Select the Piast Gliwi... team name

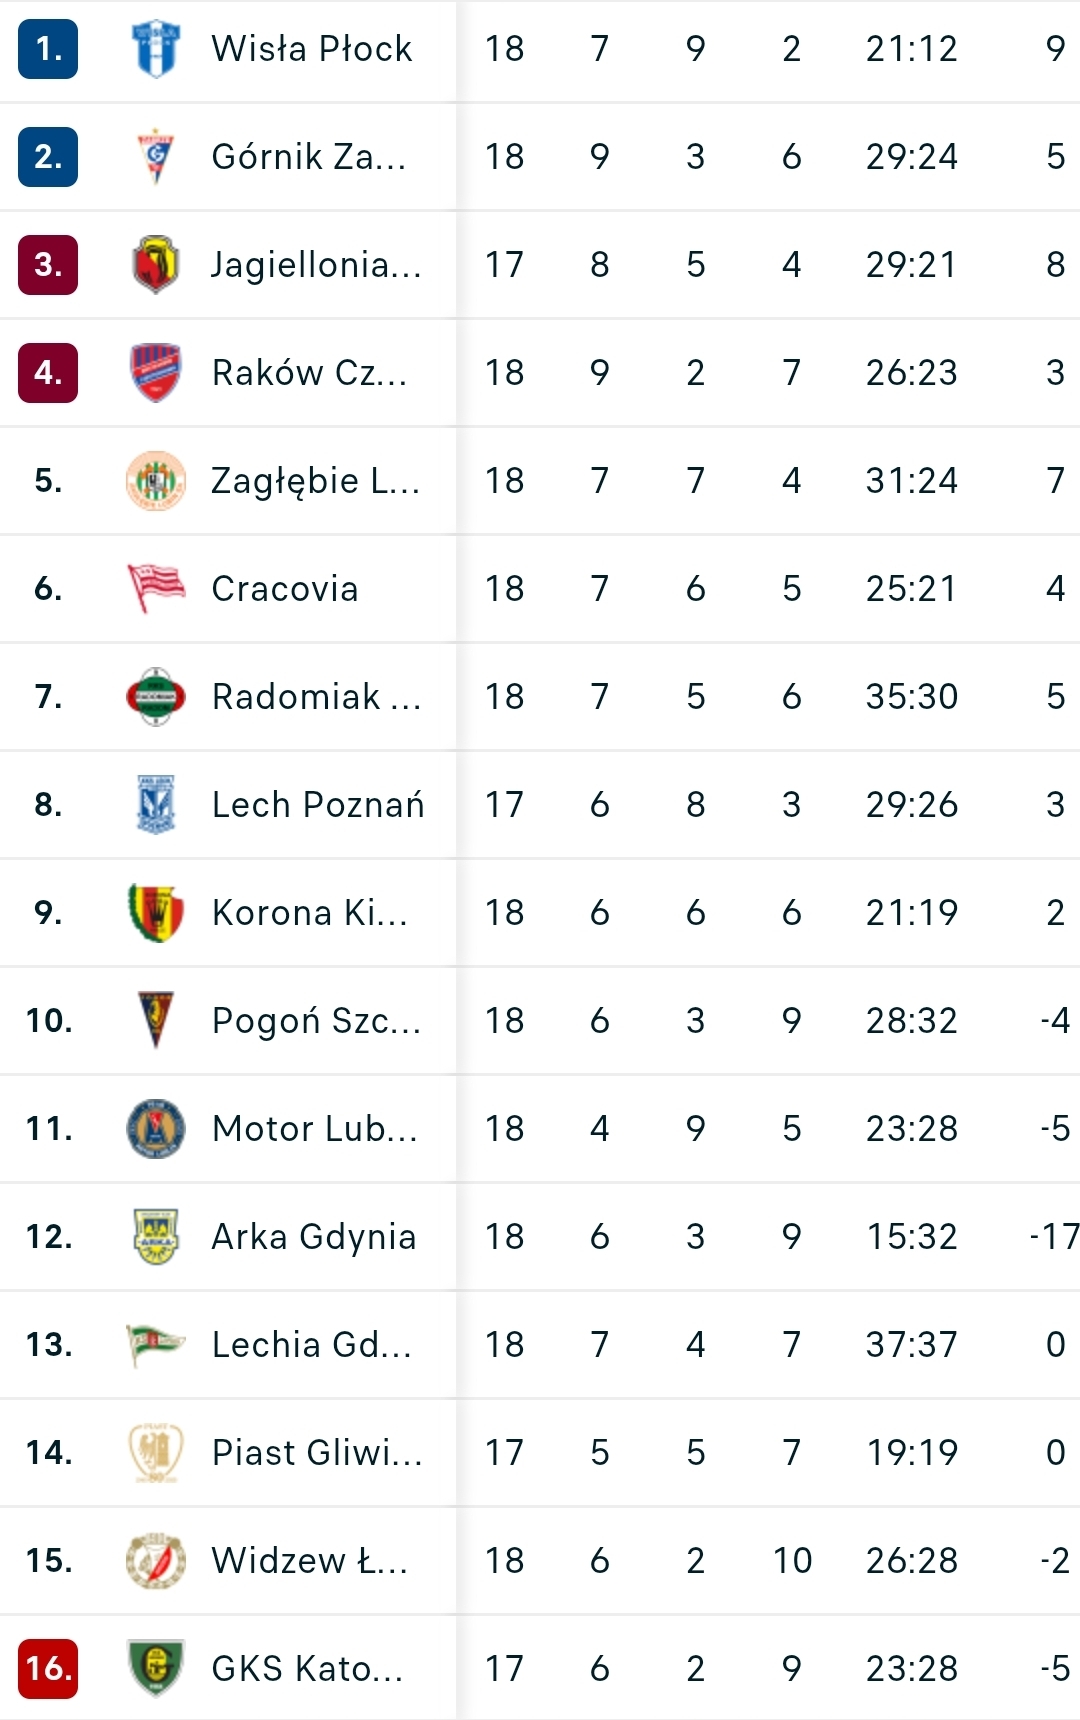(x=317, y=1453)
